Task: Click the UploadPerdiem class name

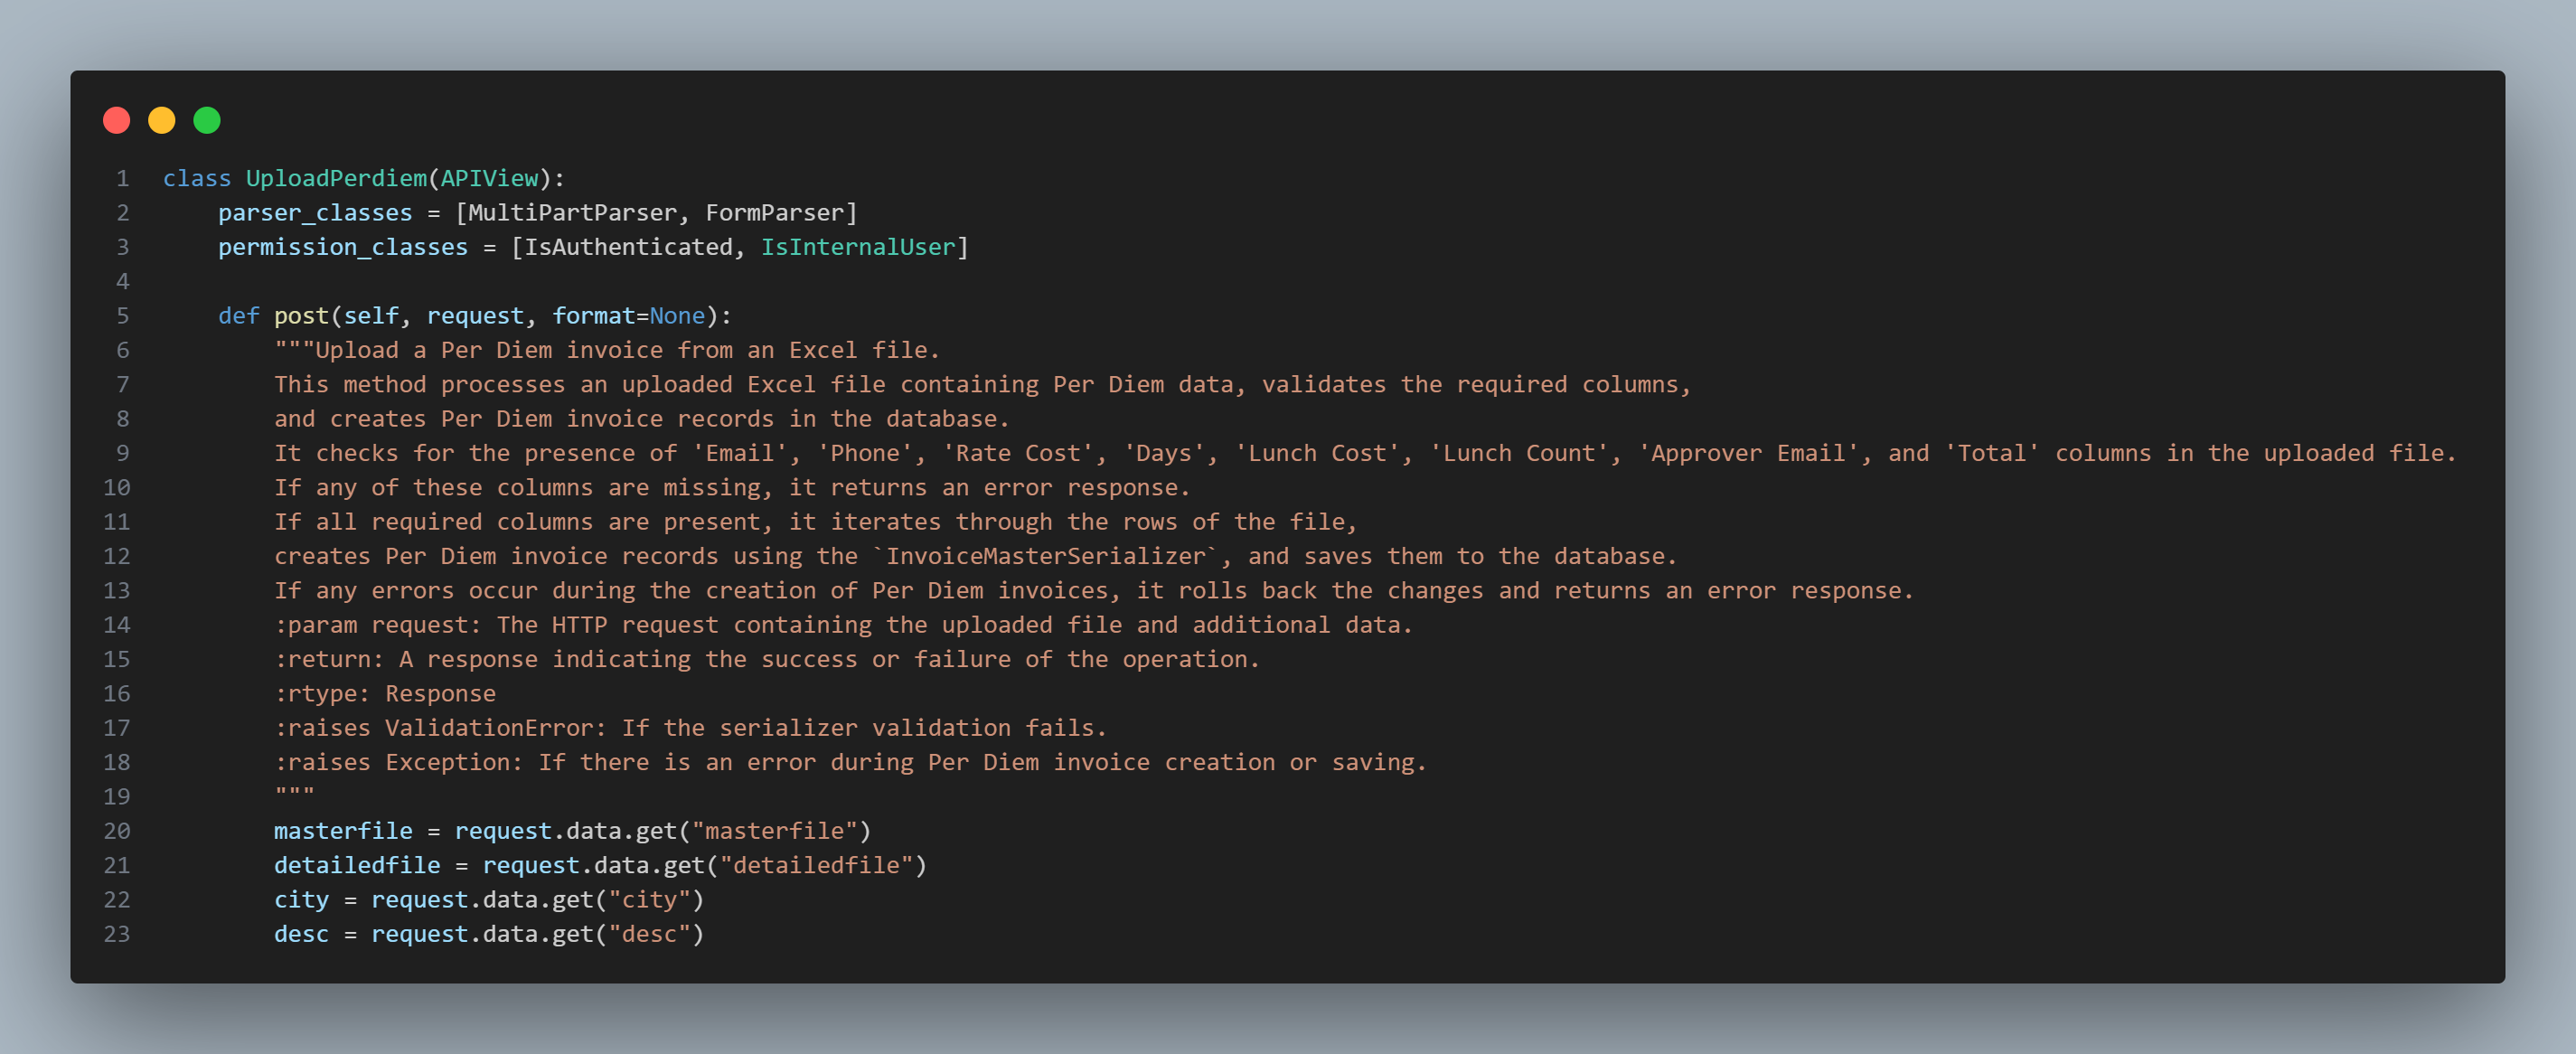Action: coord(336,178)
